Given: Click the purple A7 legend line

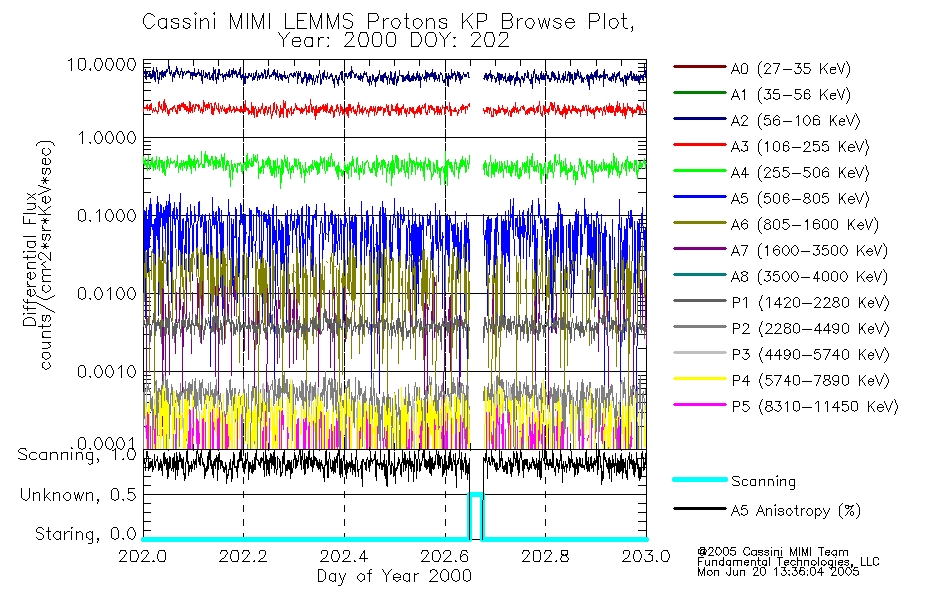Looking at the screenshot, I should (x=699, y=248).
